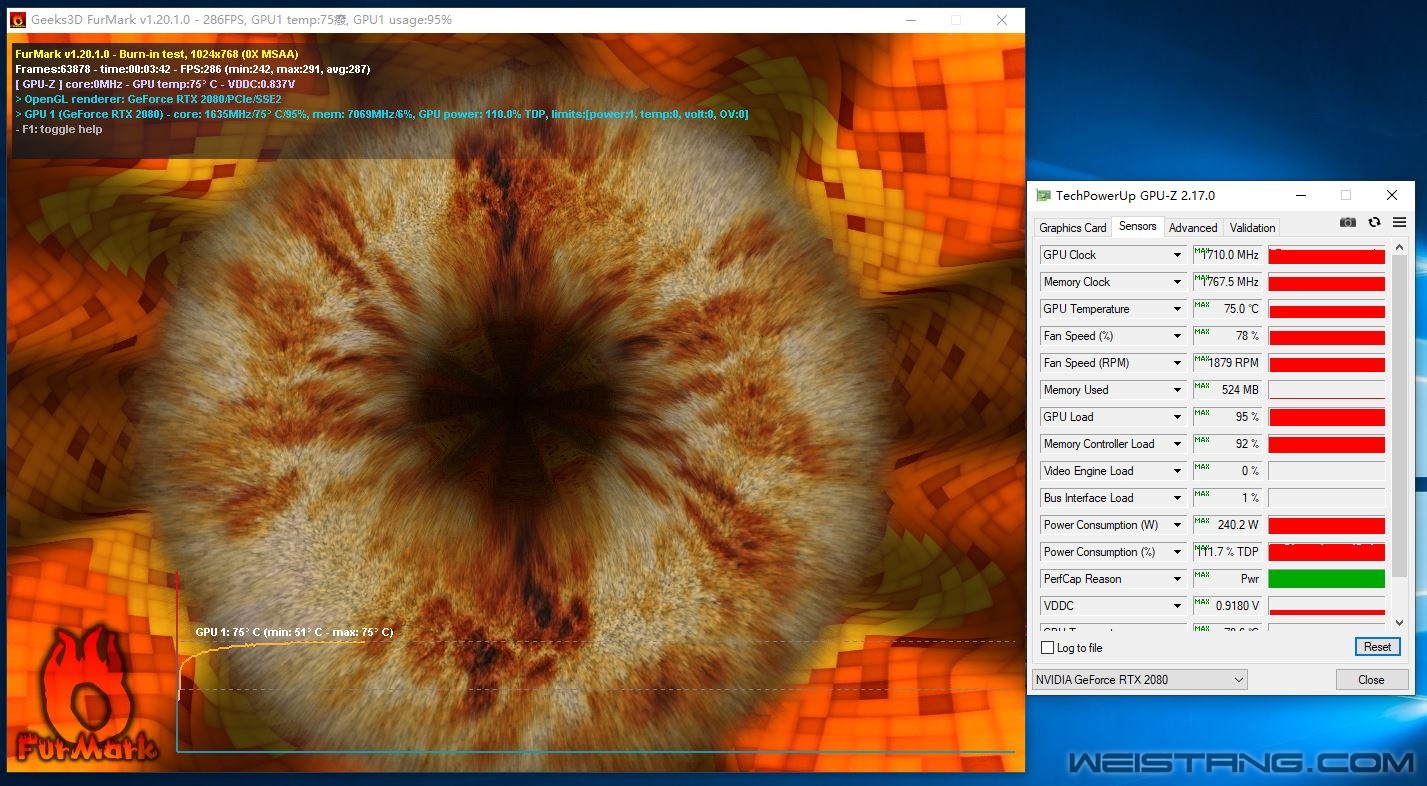Click the 240.2 W power value
Screen dimensions: 1427x786
pyautogui.click(x=1228, y=525)
